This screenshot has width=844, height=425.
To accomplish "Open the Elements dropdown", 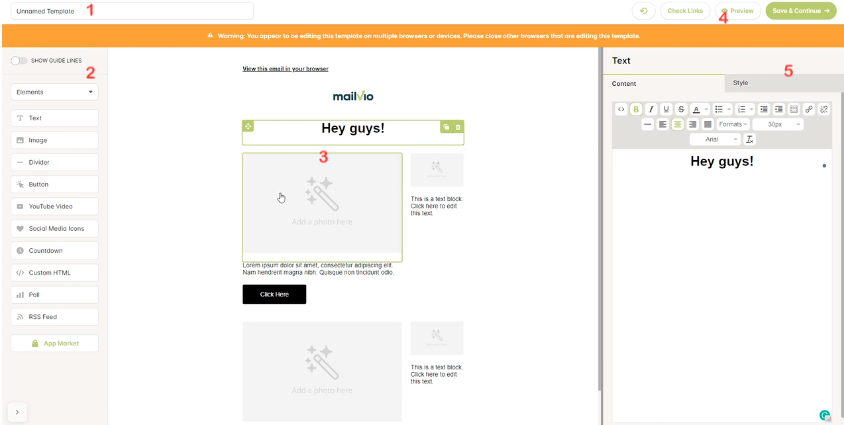I will pos(54,92).
